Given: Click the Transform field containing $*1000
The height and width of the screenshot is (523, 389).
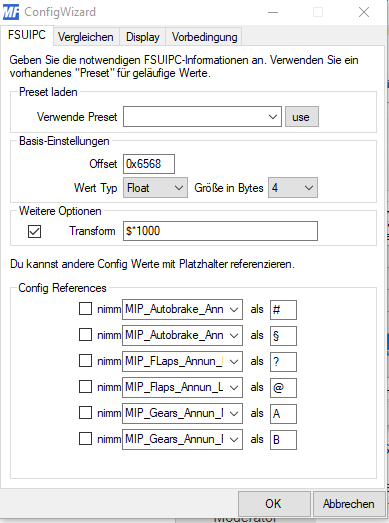Looking at the screenshot, I should pos(220,231).
